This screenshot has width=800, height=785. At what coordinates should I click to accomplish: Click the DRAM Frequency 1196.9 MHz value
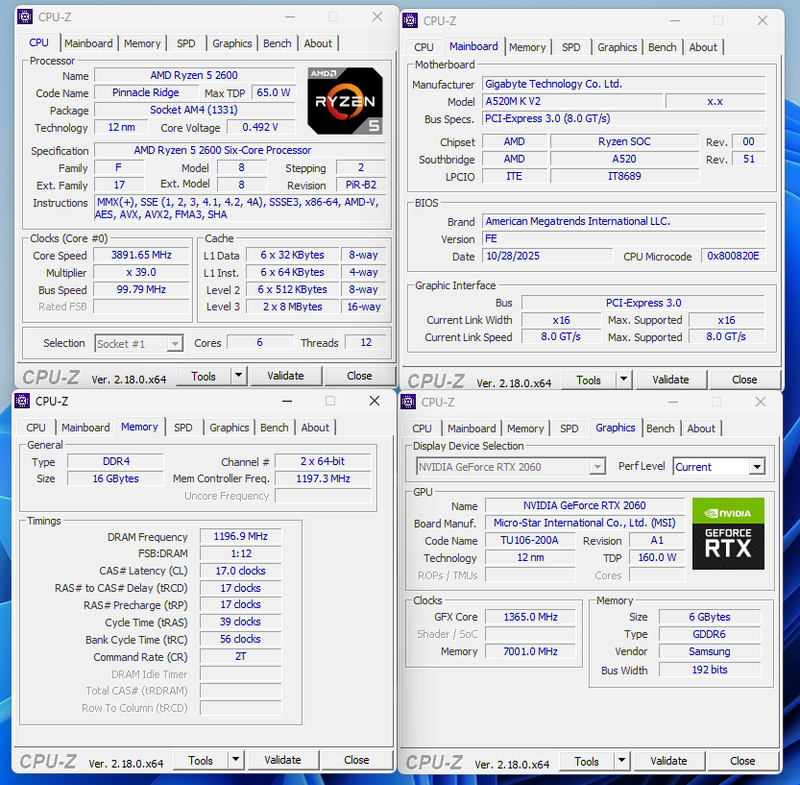[x=240, y=536]
